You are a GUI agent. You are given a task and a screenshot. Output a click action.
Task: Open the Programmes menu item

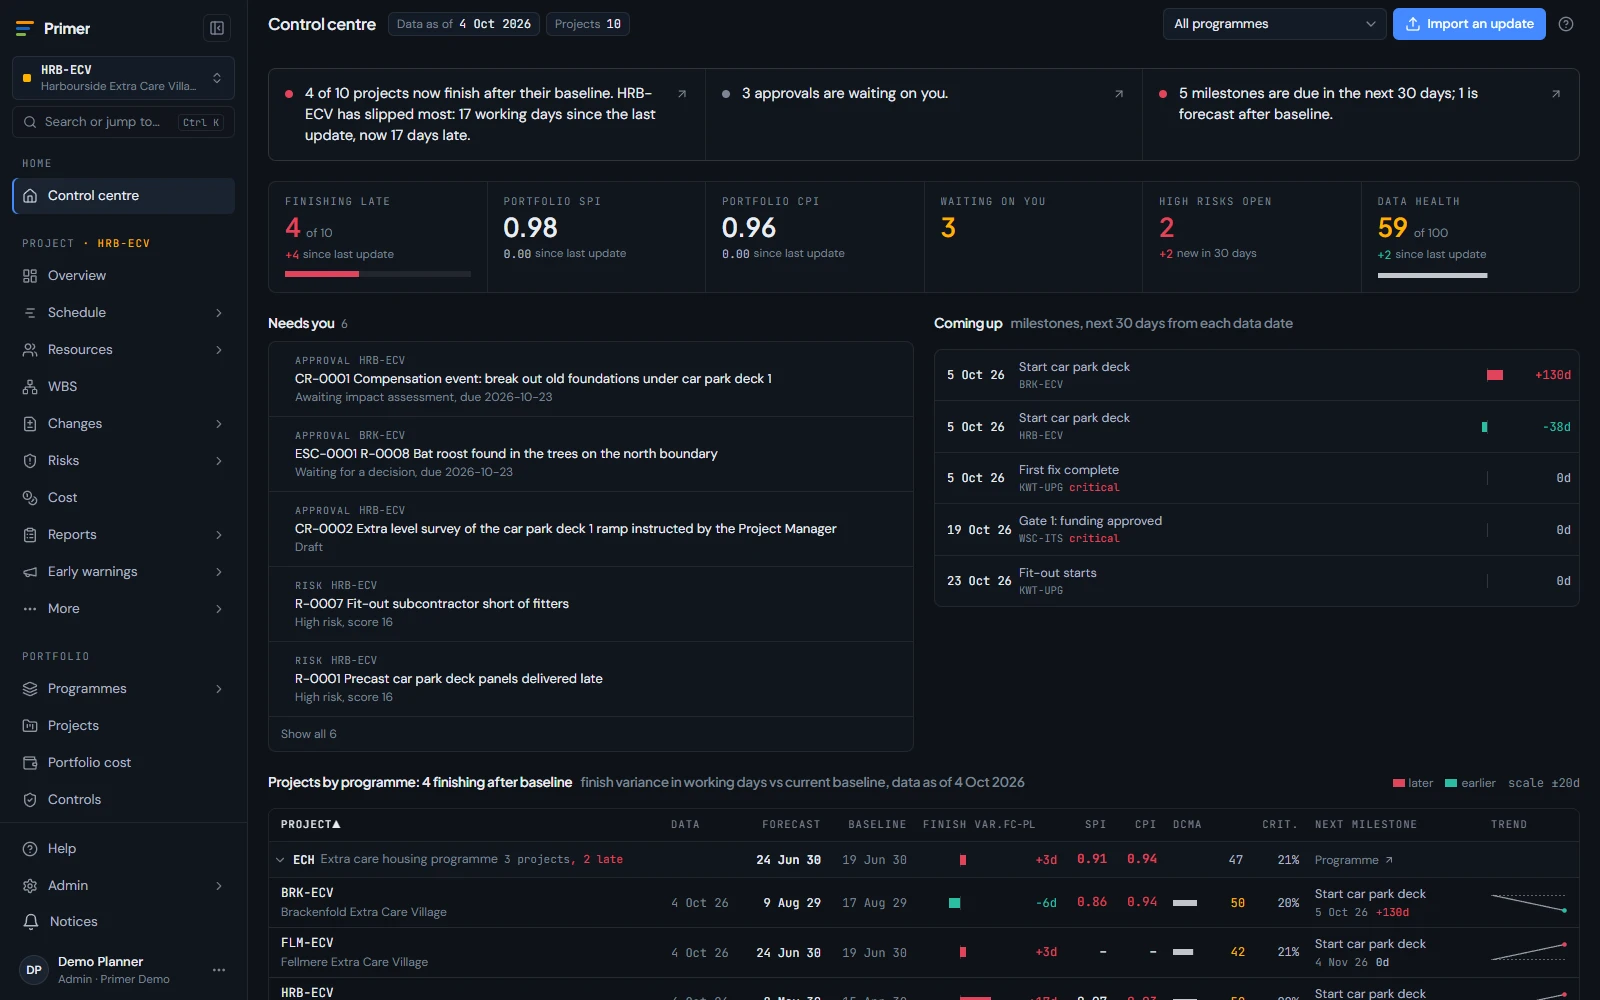pos(123,689)
